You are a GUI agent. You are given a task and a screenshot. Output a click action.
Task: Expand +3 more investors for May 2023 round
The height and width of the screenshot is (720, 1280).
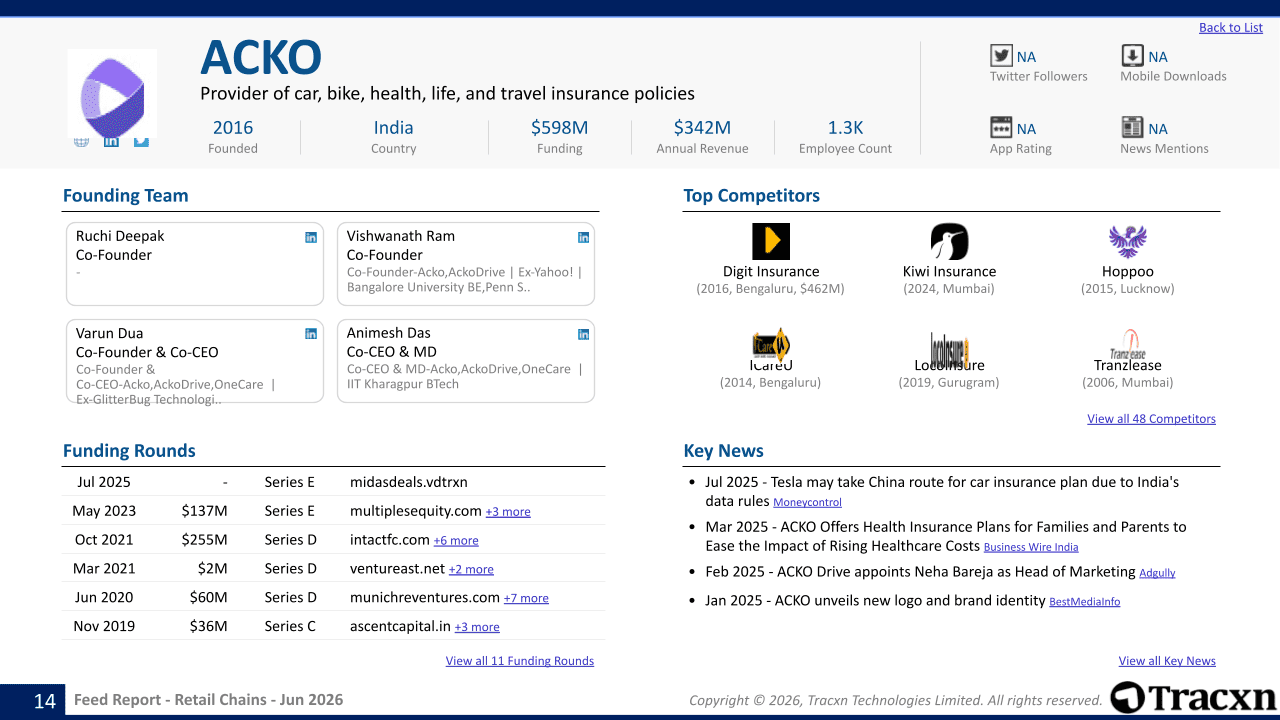tap(508, 512)
